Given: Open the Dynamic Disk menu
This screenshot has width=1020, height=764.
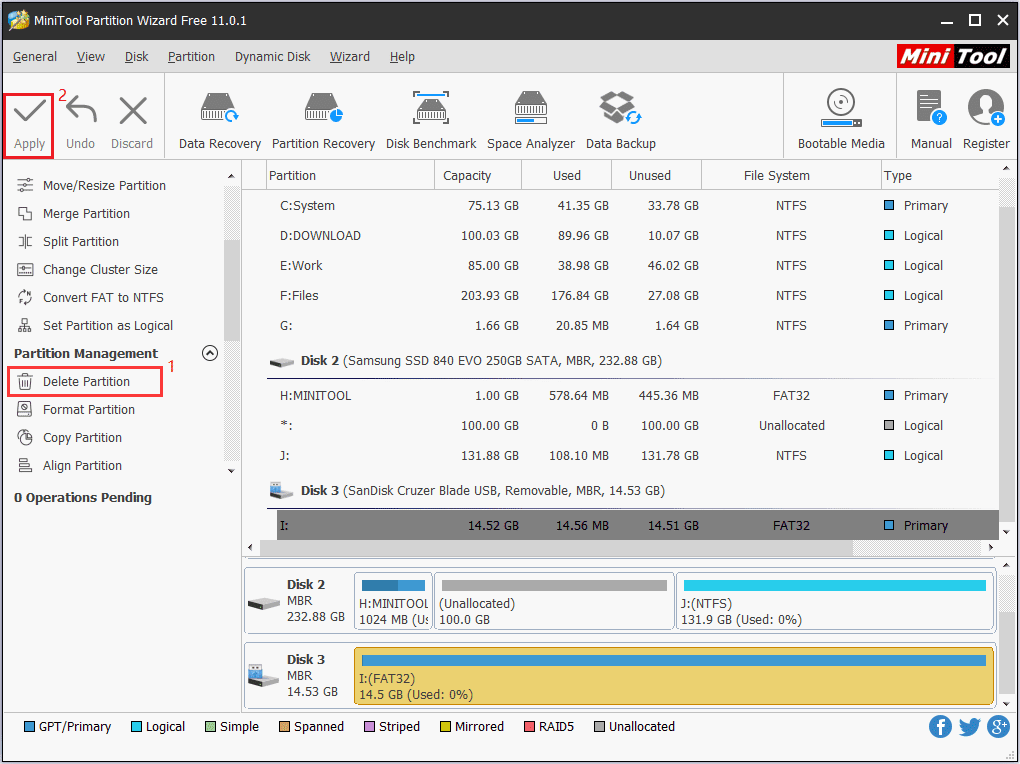Looking at the screenshot, I should (x=273, y=57).
